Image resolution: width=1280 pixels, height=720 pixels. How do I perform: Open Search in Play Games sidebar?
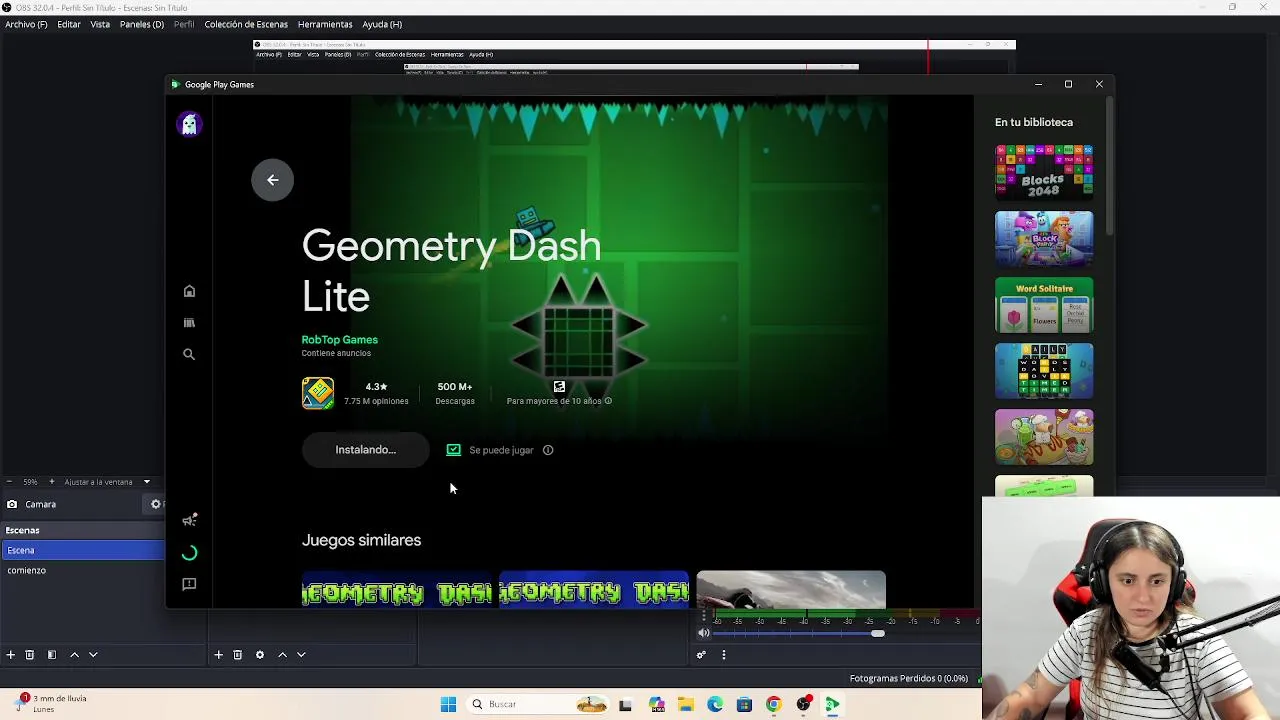(x=189, y=354)
